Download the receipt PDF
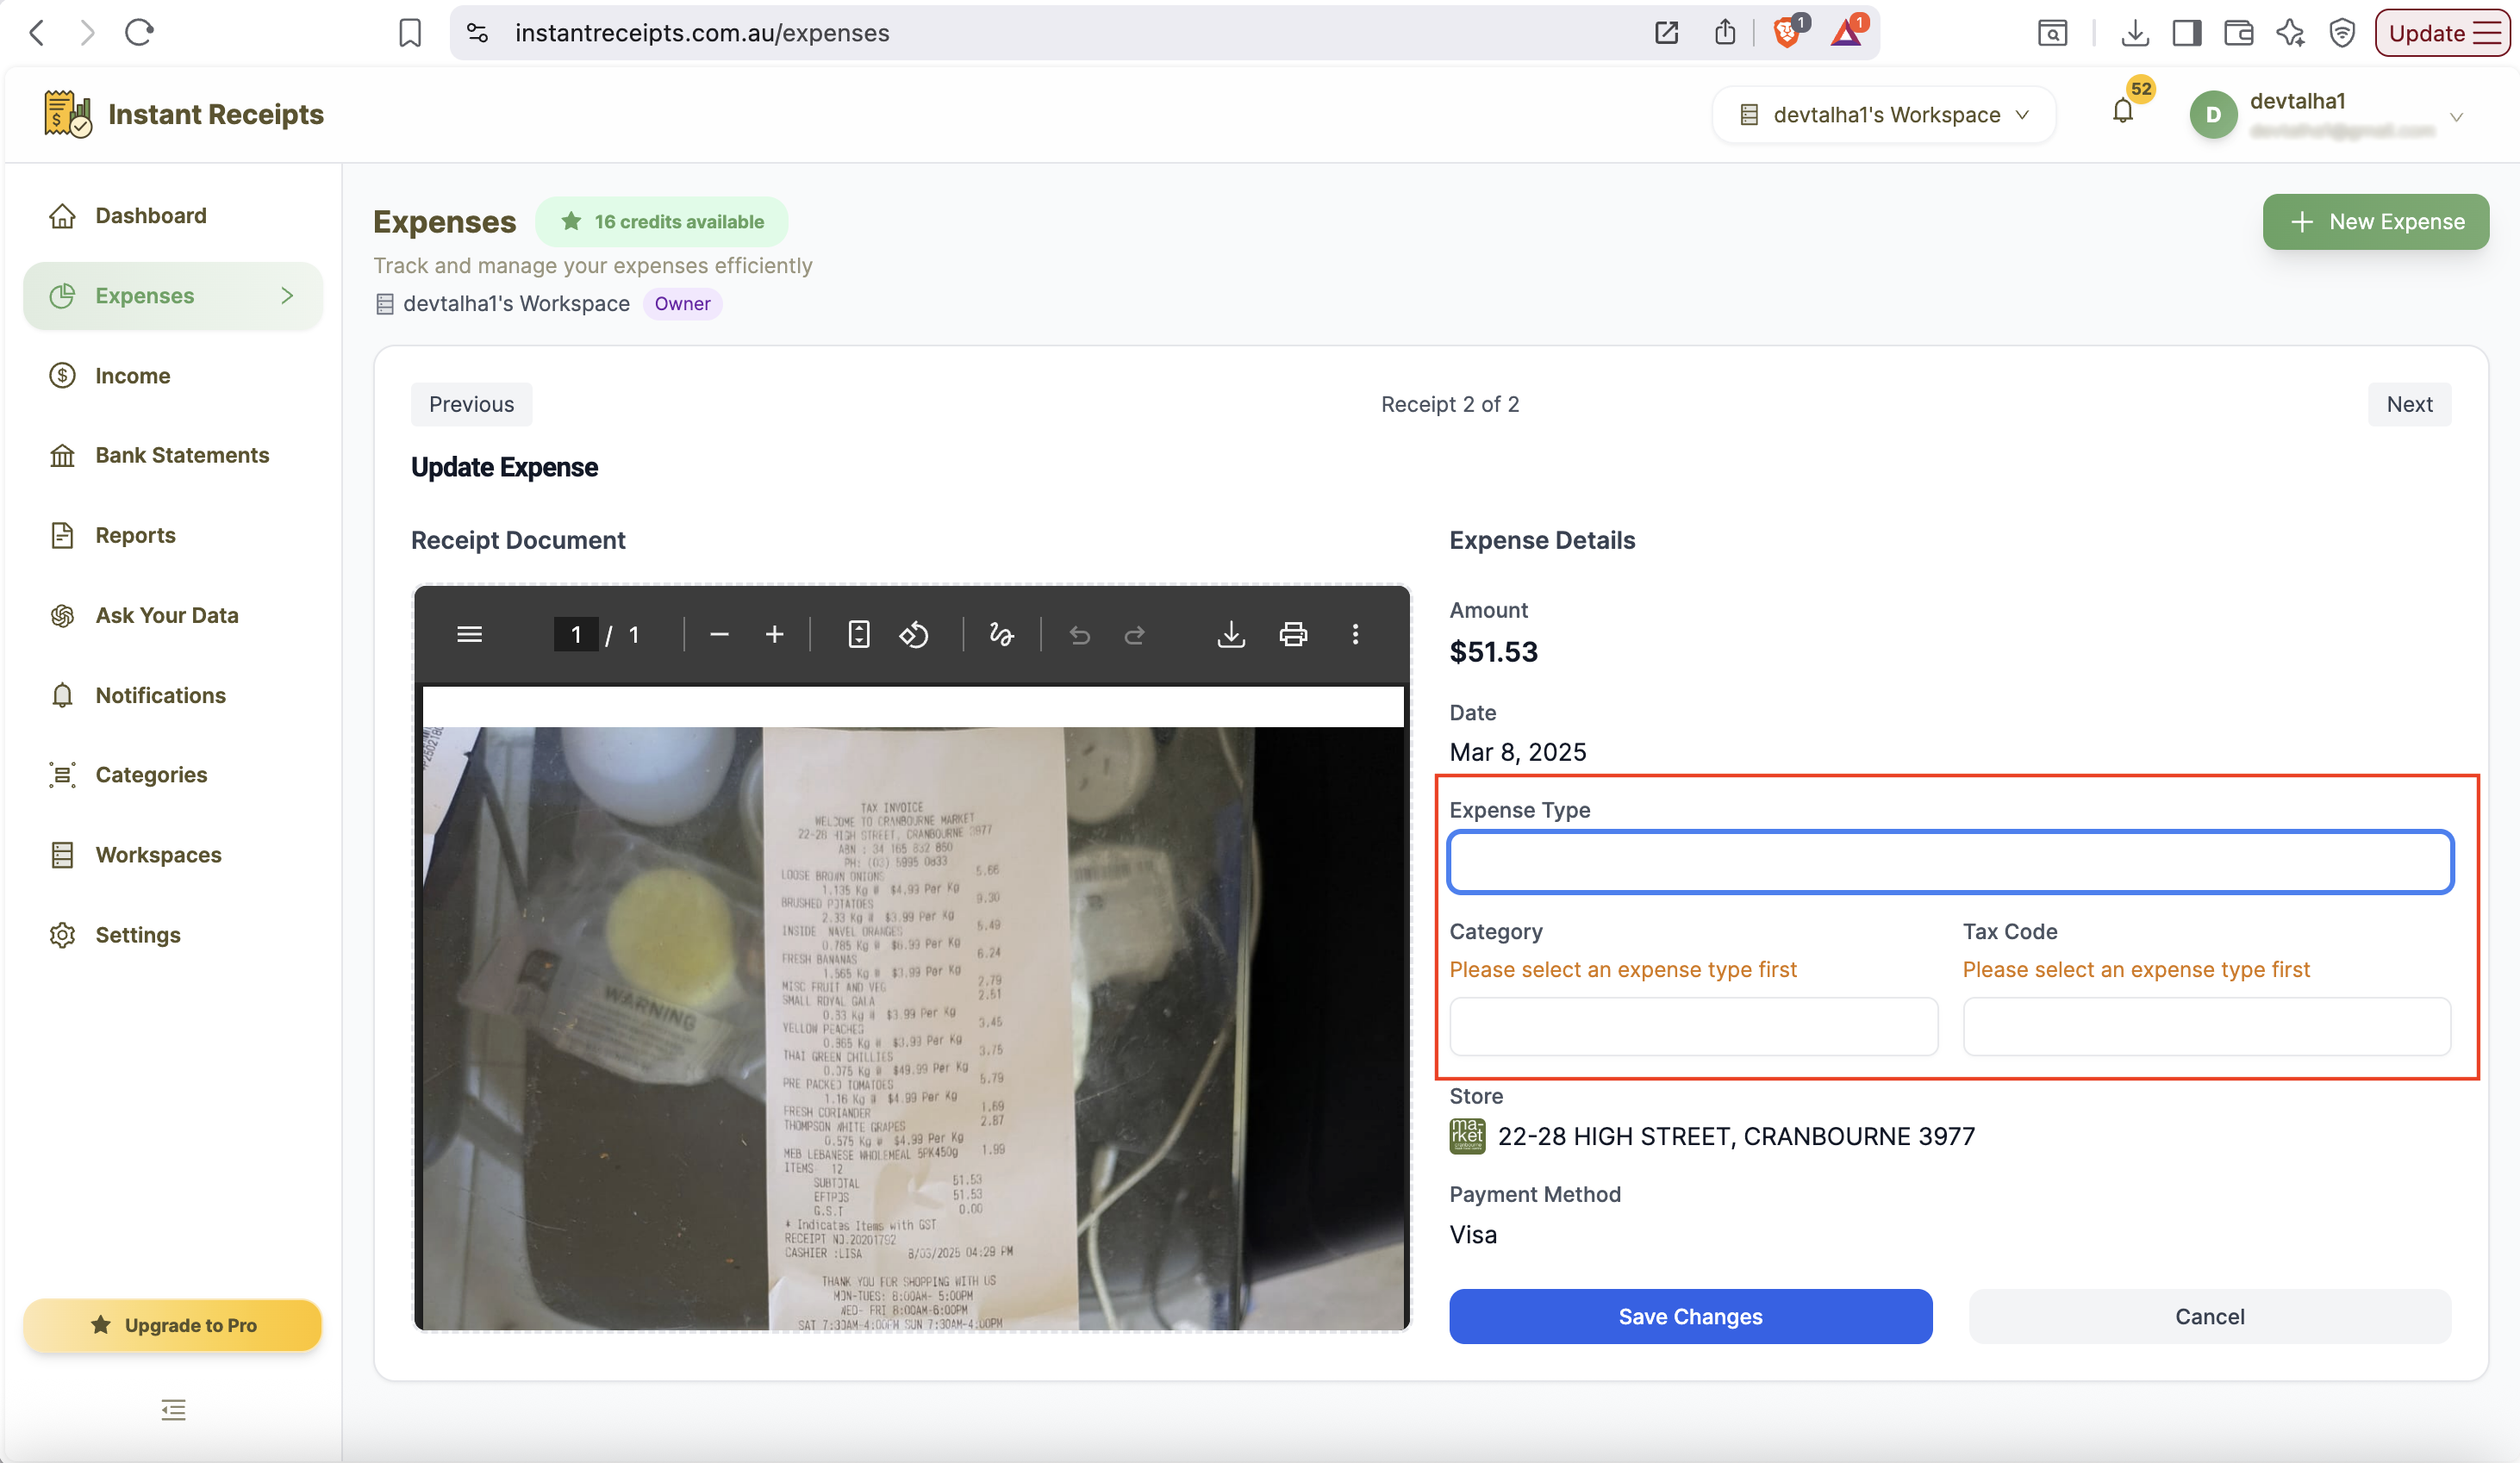The height and width of the screenshot is (1463, 2520). [1232, 634]
